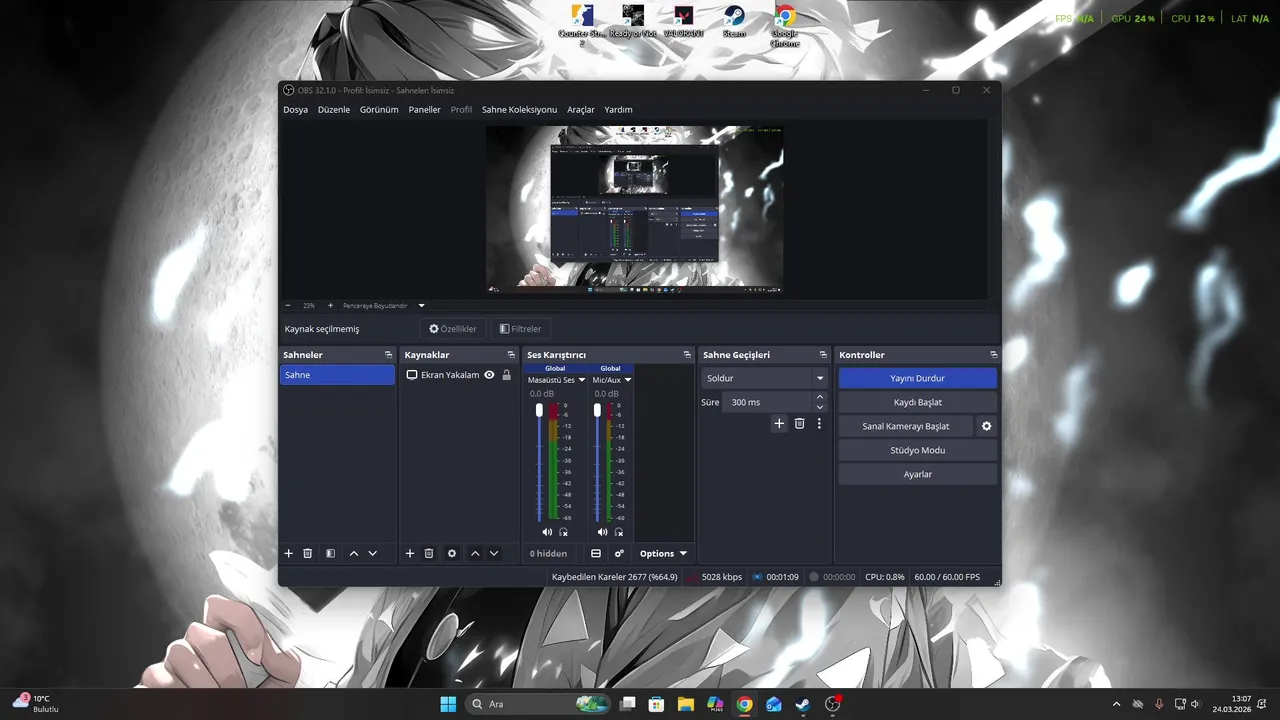The width and height of the screenshot is (1280, 720).
Task: Open transition properties three-dot menu
Action: (x=819, y=424)
